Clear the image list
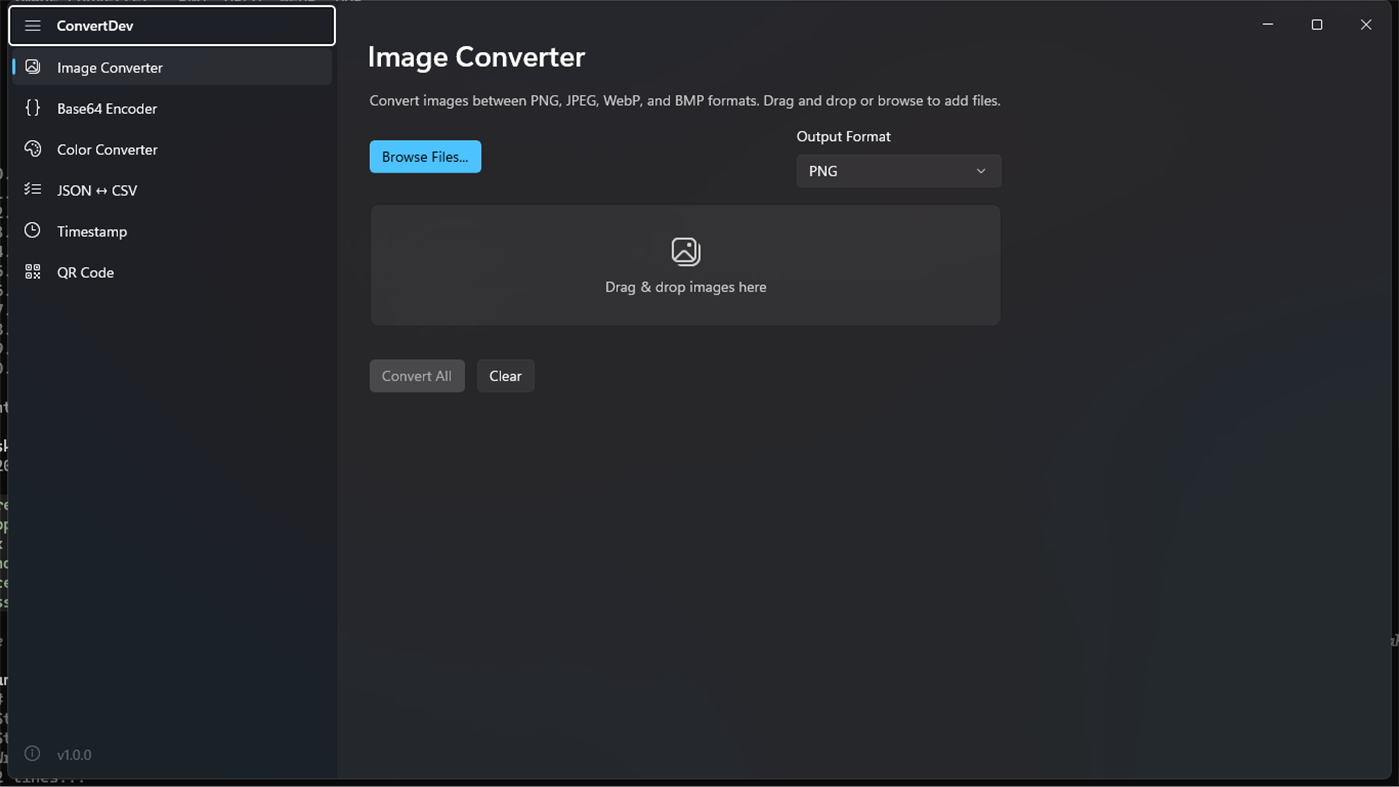This screenshot has height=787, width=1399. click(x=505, y=376)
